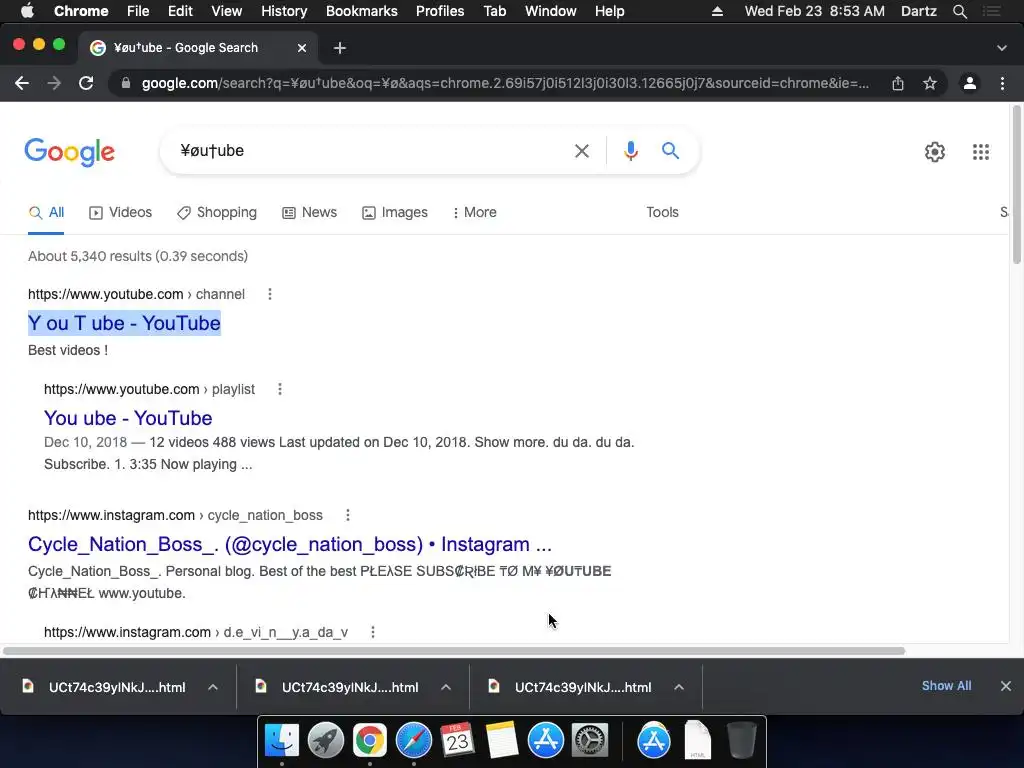Open App Store icon beside Notes
Image resolution: width=1024 pixels, height=768 pixels.
546,741
